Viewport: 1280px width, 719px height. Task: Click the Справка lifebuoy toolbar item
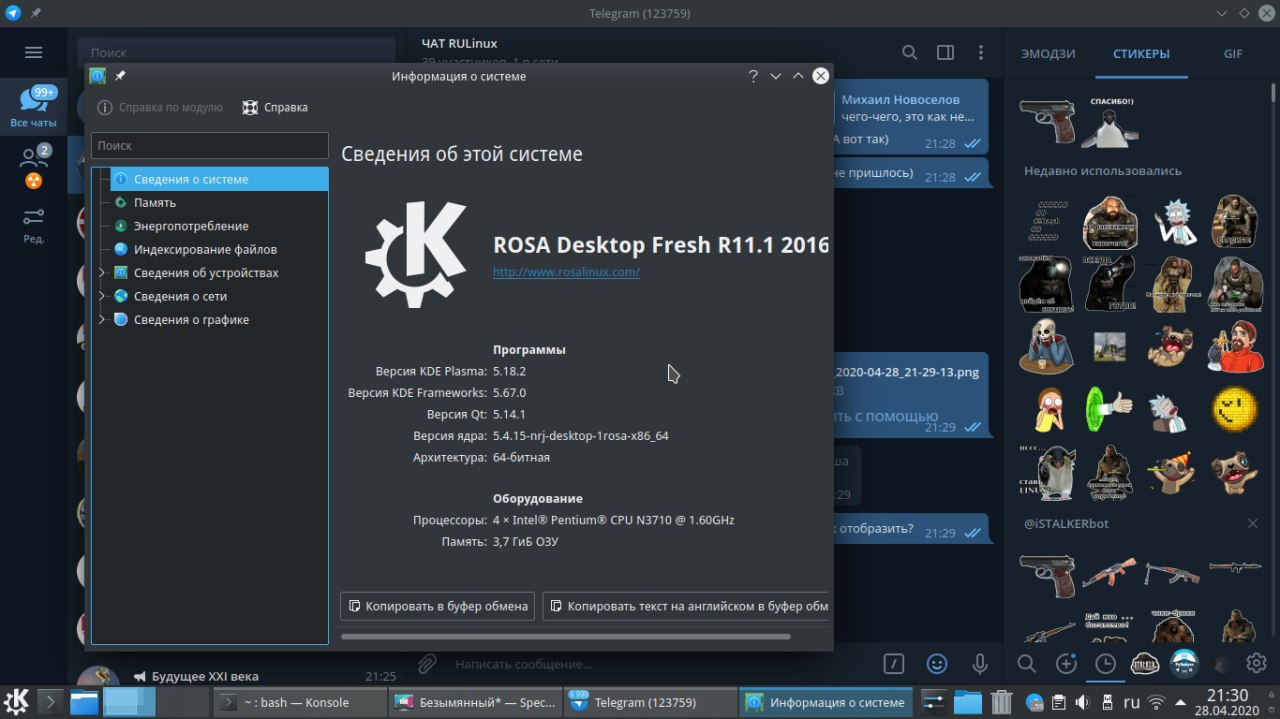tap(275, 107)
